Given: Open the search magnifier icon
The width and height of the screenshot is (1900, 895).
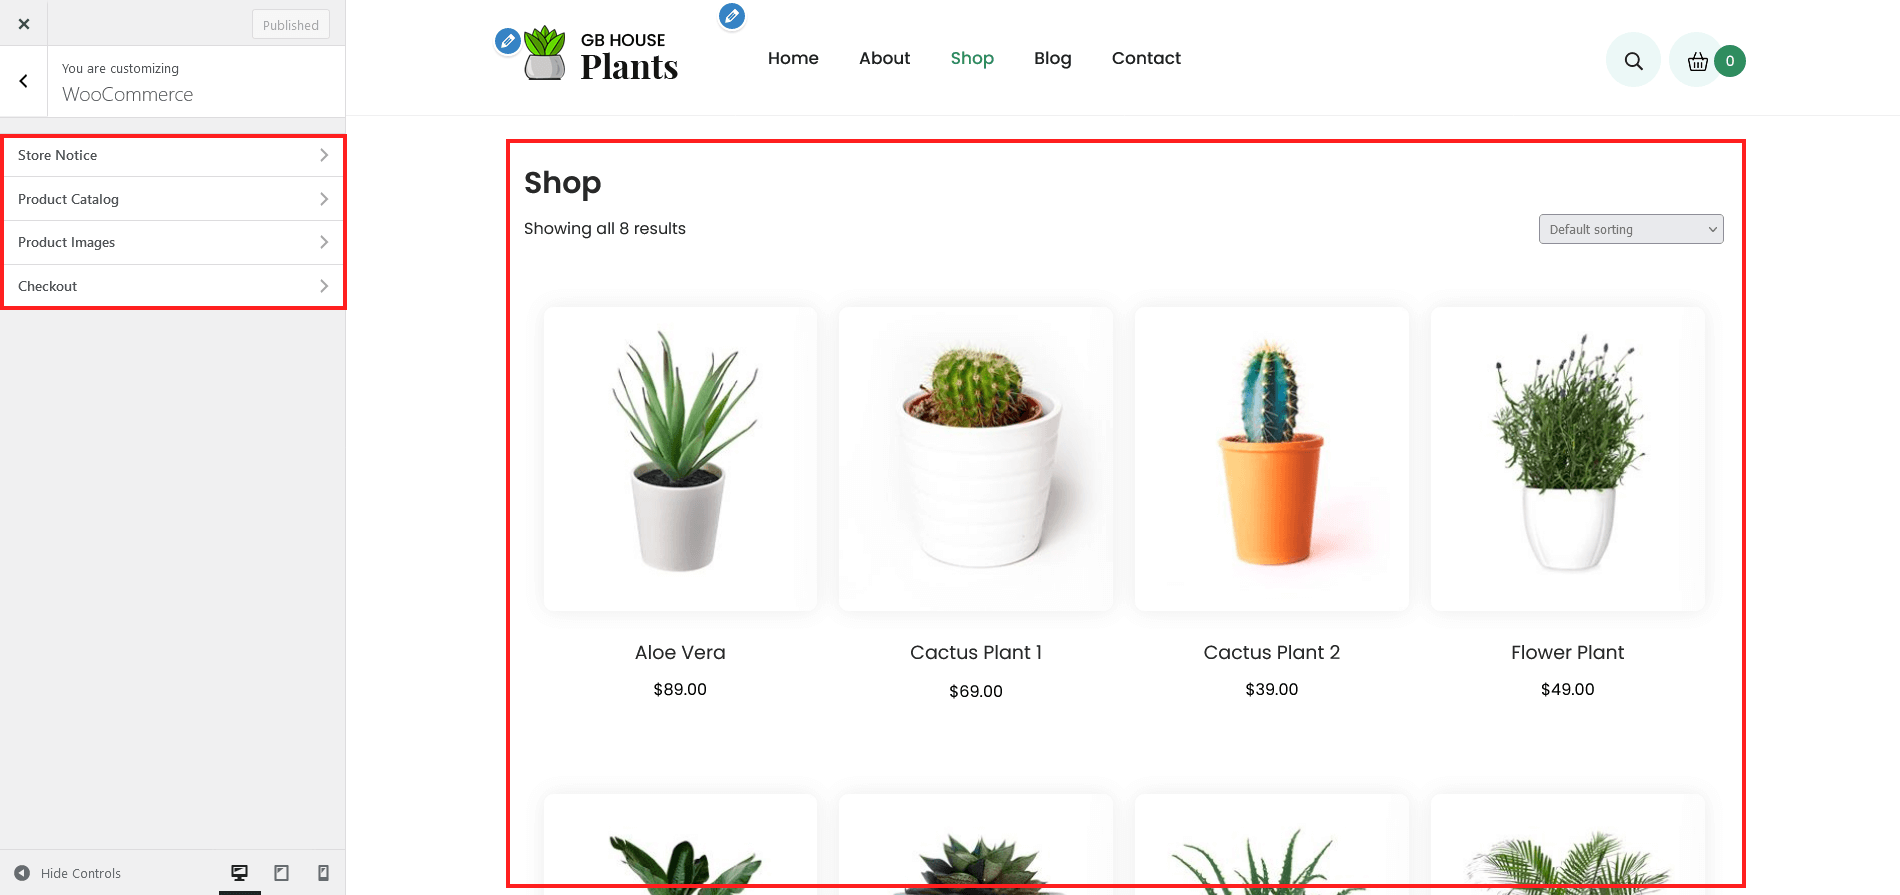Looking at the screenshot, I should point(1633,61).
